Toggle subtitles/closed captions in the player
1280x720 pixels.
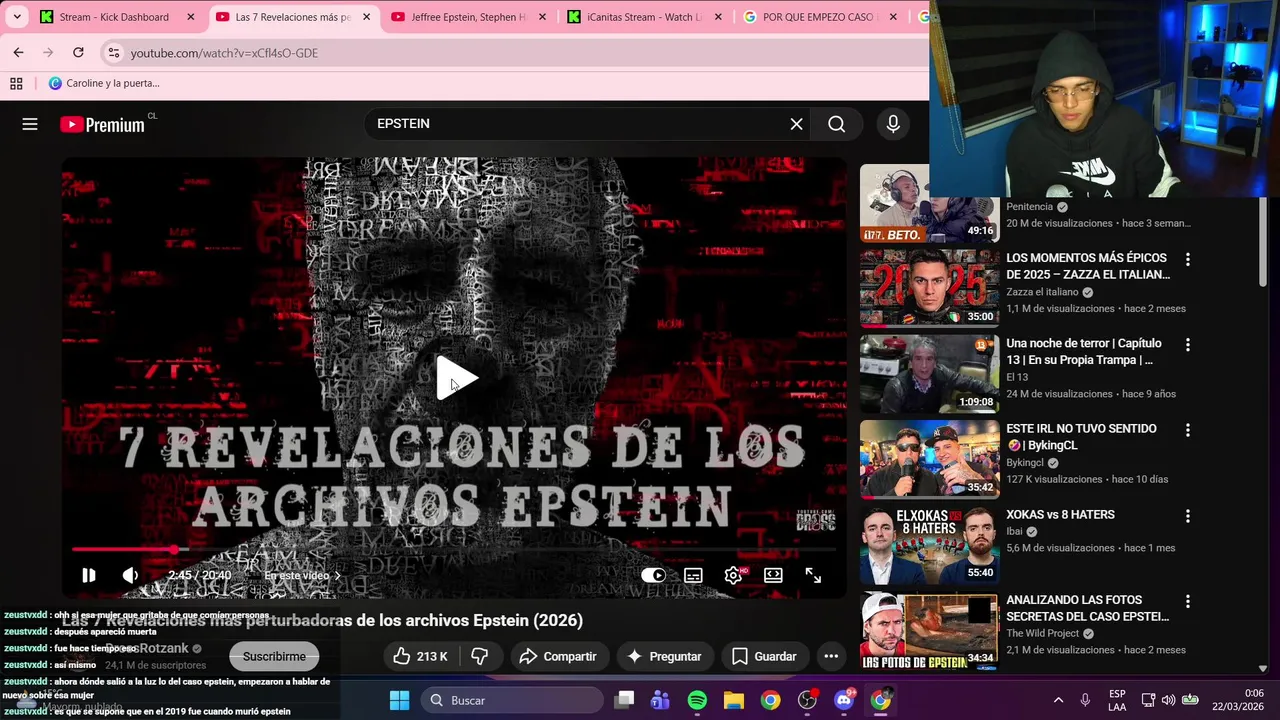point(693,575)
